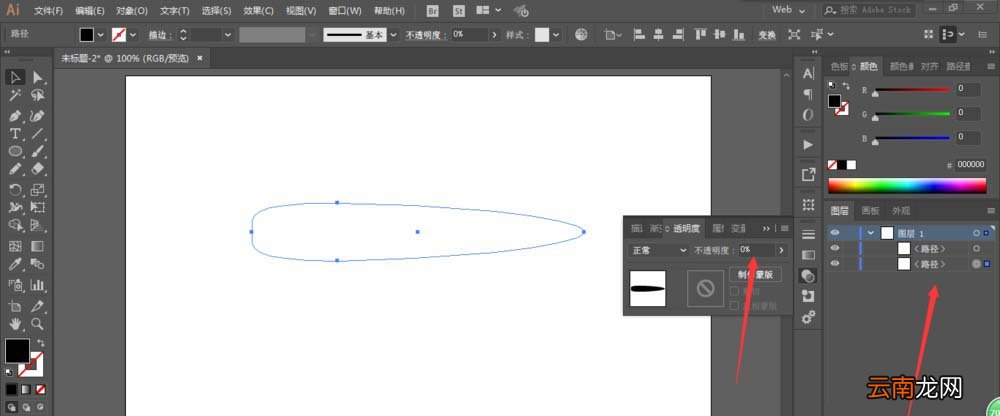Select the Paintbrush tool
The image size is (1000, 416).
click(38, 151)
